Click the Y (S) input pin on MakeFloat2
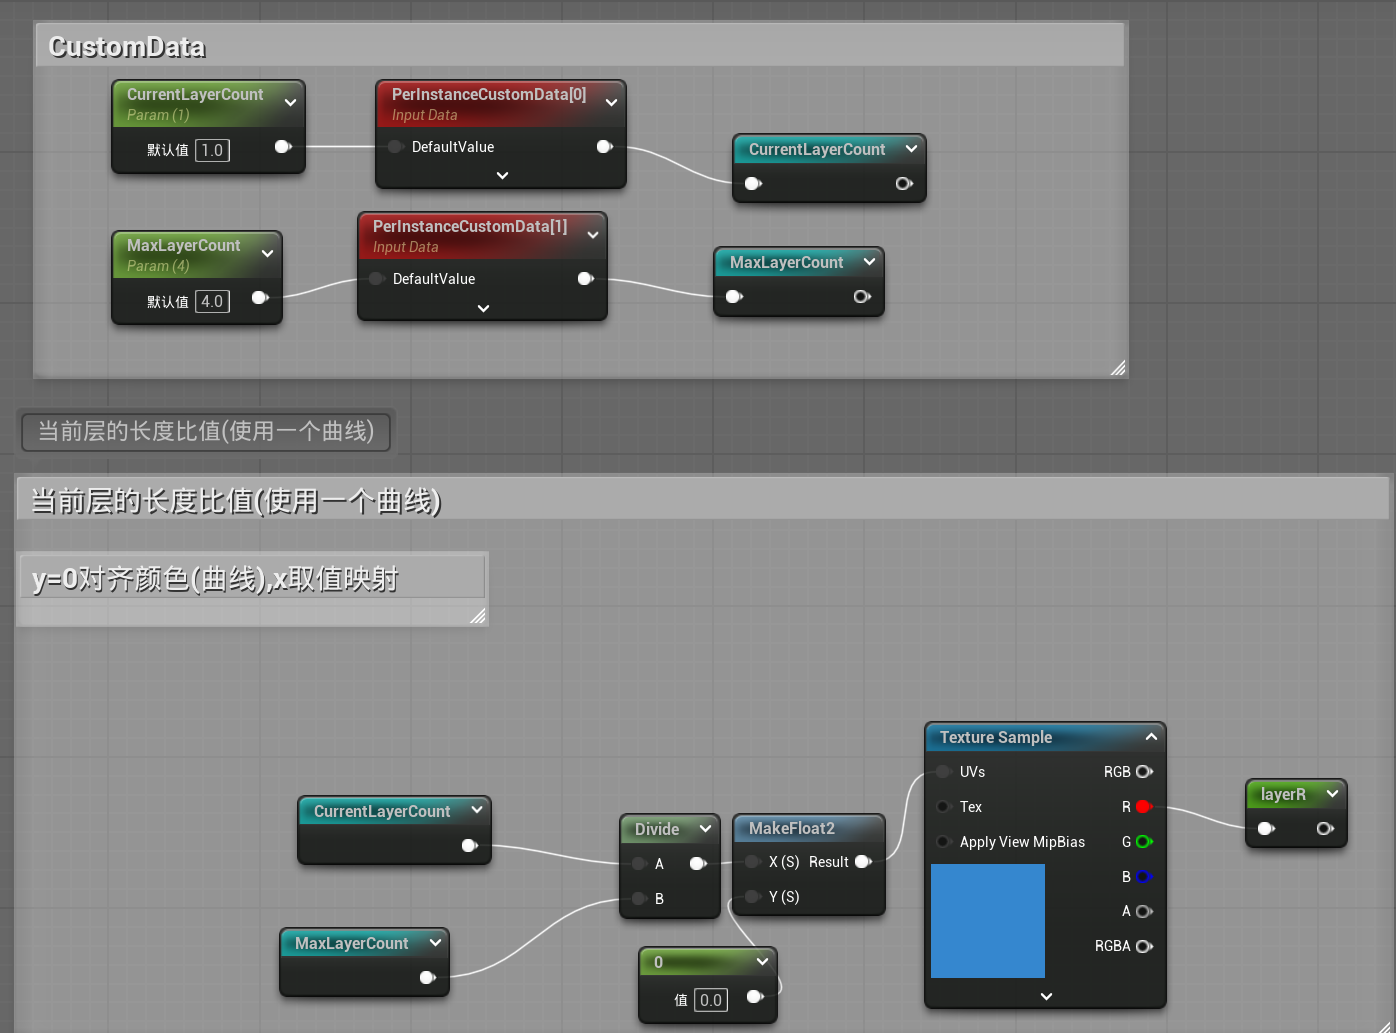The image size is (1396, 1033). point(753,897)
